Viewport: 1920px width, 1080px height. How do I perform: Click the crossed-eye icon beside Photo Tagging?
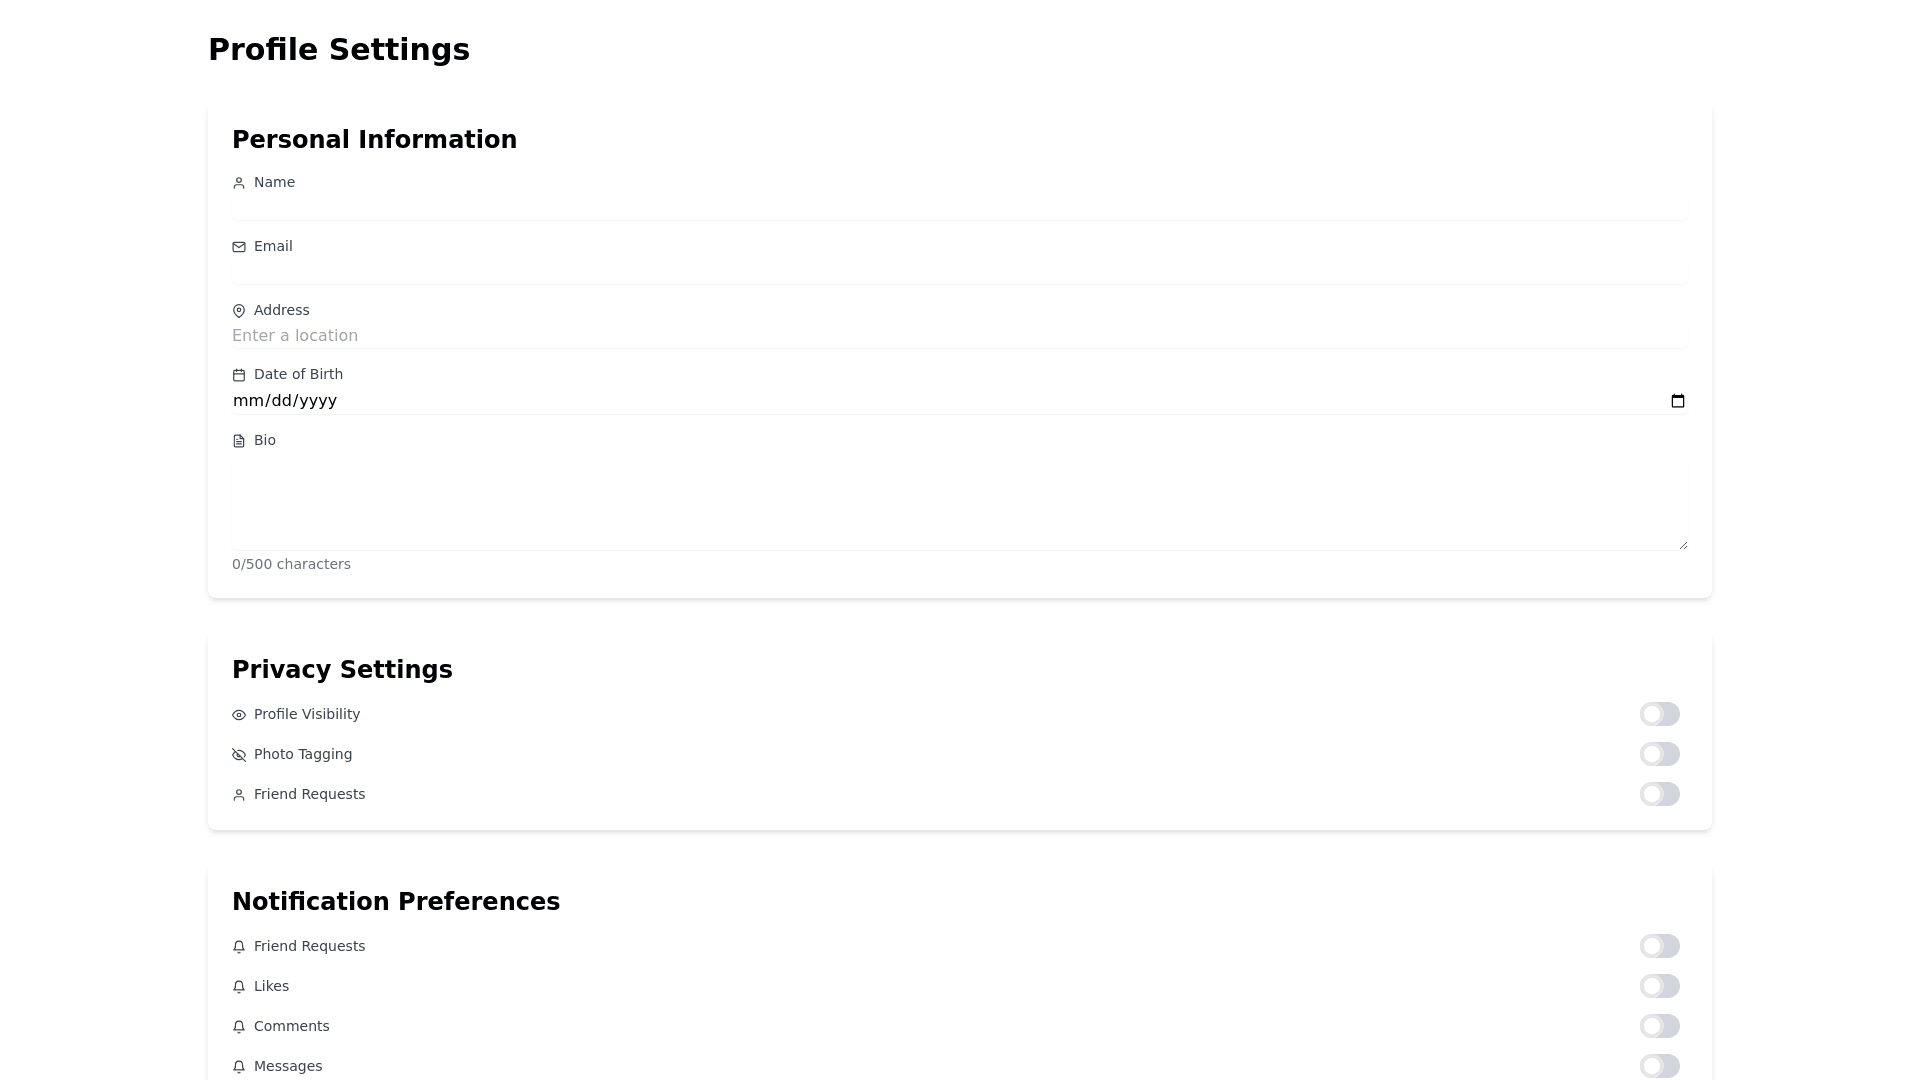239,755
